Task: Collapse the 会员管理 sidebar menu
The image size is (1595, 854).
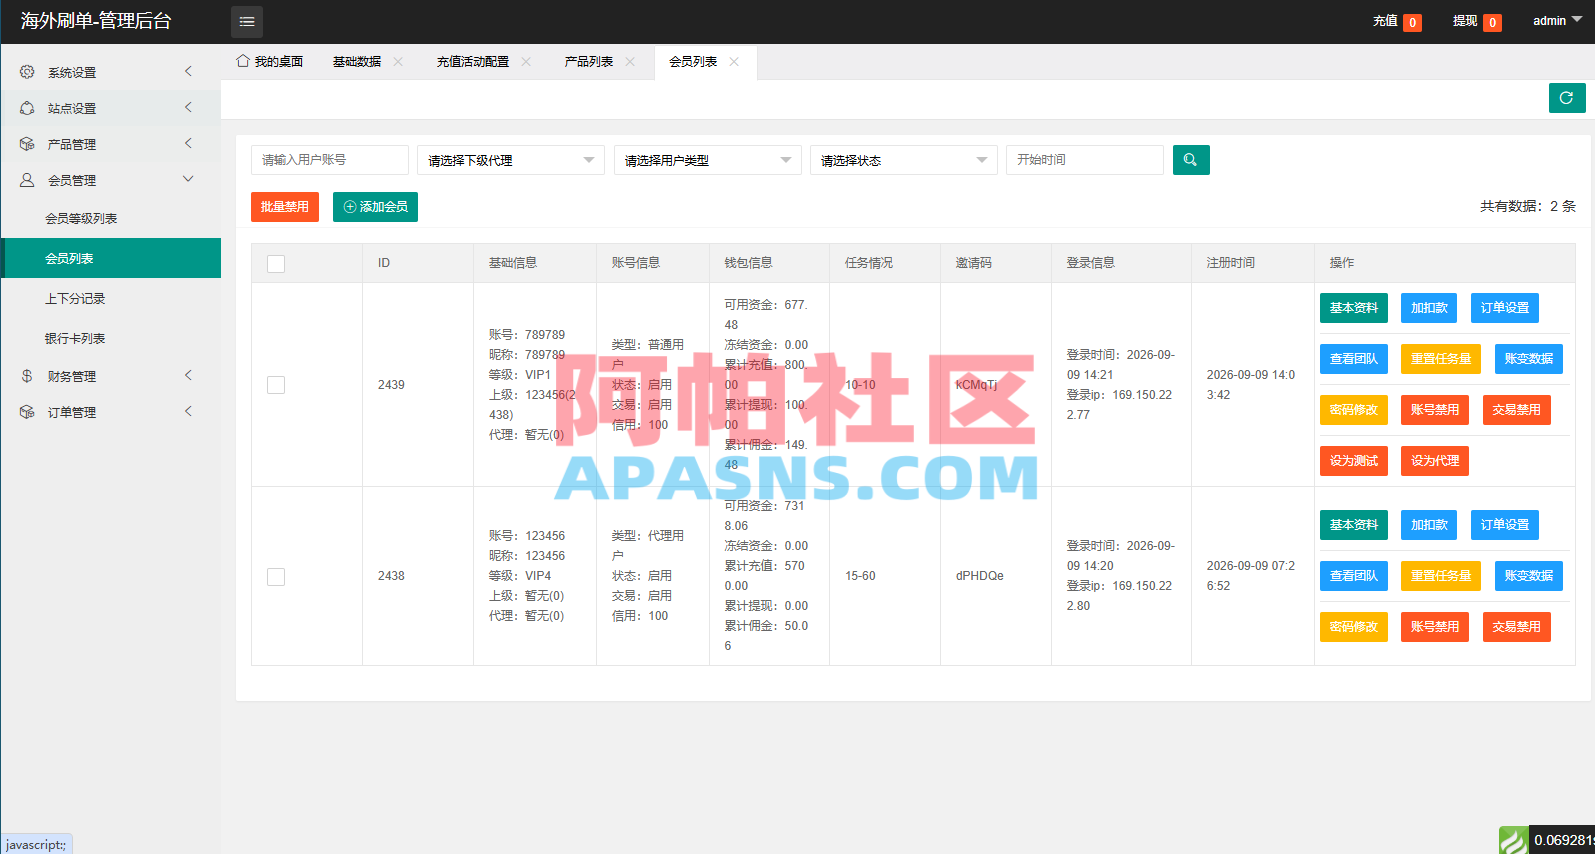Action: (110, 180)
